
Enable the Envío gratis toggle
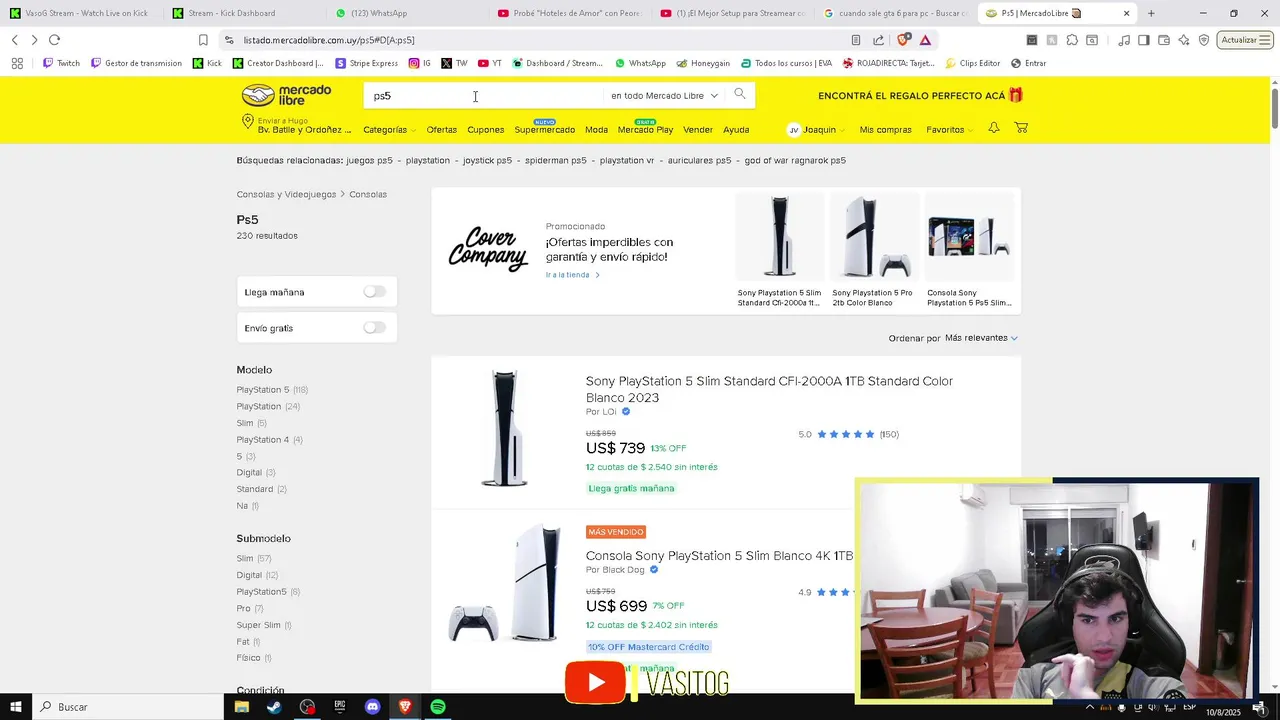click(x=374, y=328)
